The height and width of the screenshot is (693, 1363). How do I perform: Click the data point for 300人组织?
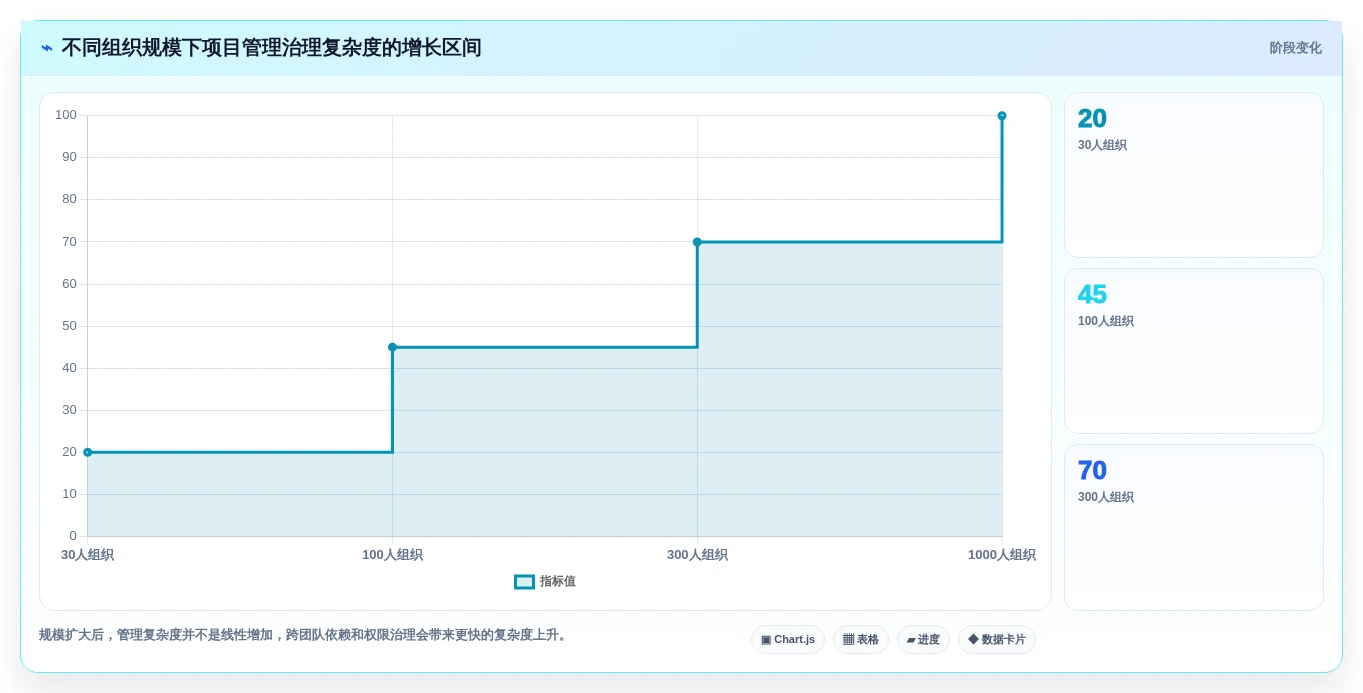click(697, 242)
